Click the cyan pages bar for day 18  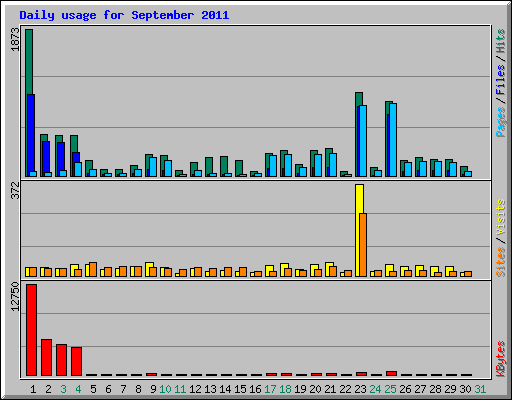pos(288,165)
